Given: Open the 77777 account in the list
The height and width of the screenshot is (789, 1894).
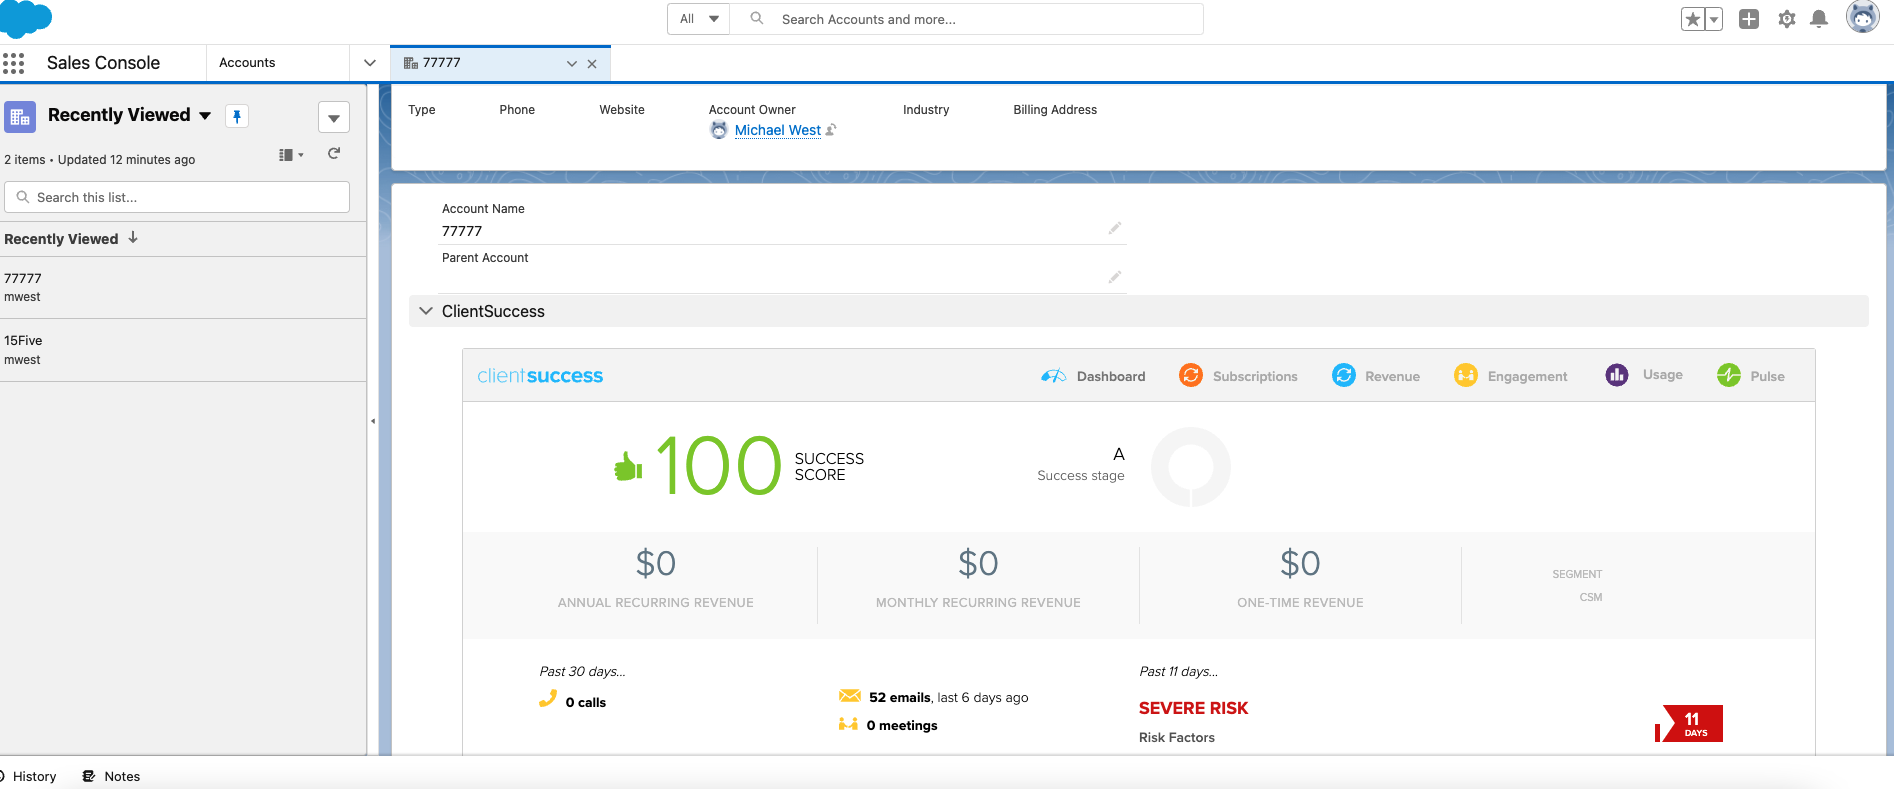Looking at the screenshot, I should point(23,278).
